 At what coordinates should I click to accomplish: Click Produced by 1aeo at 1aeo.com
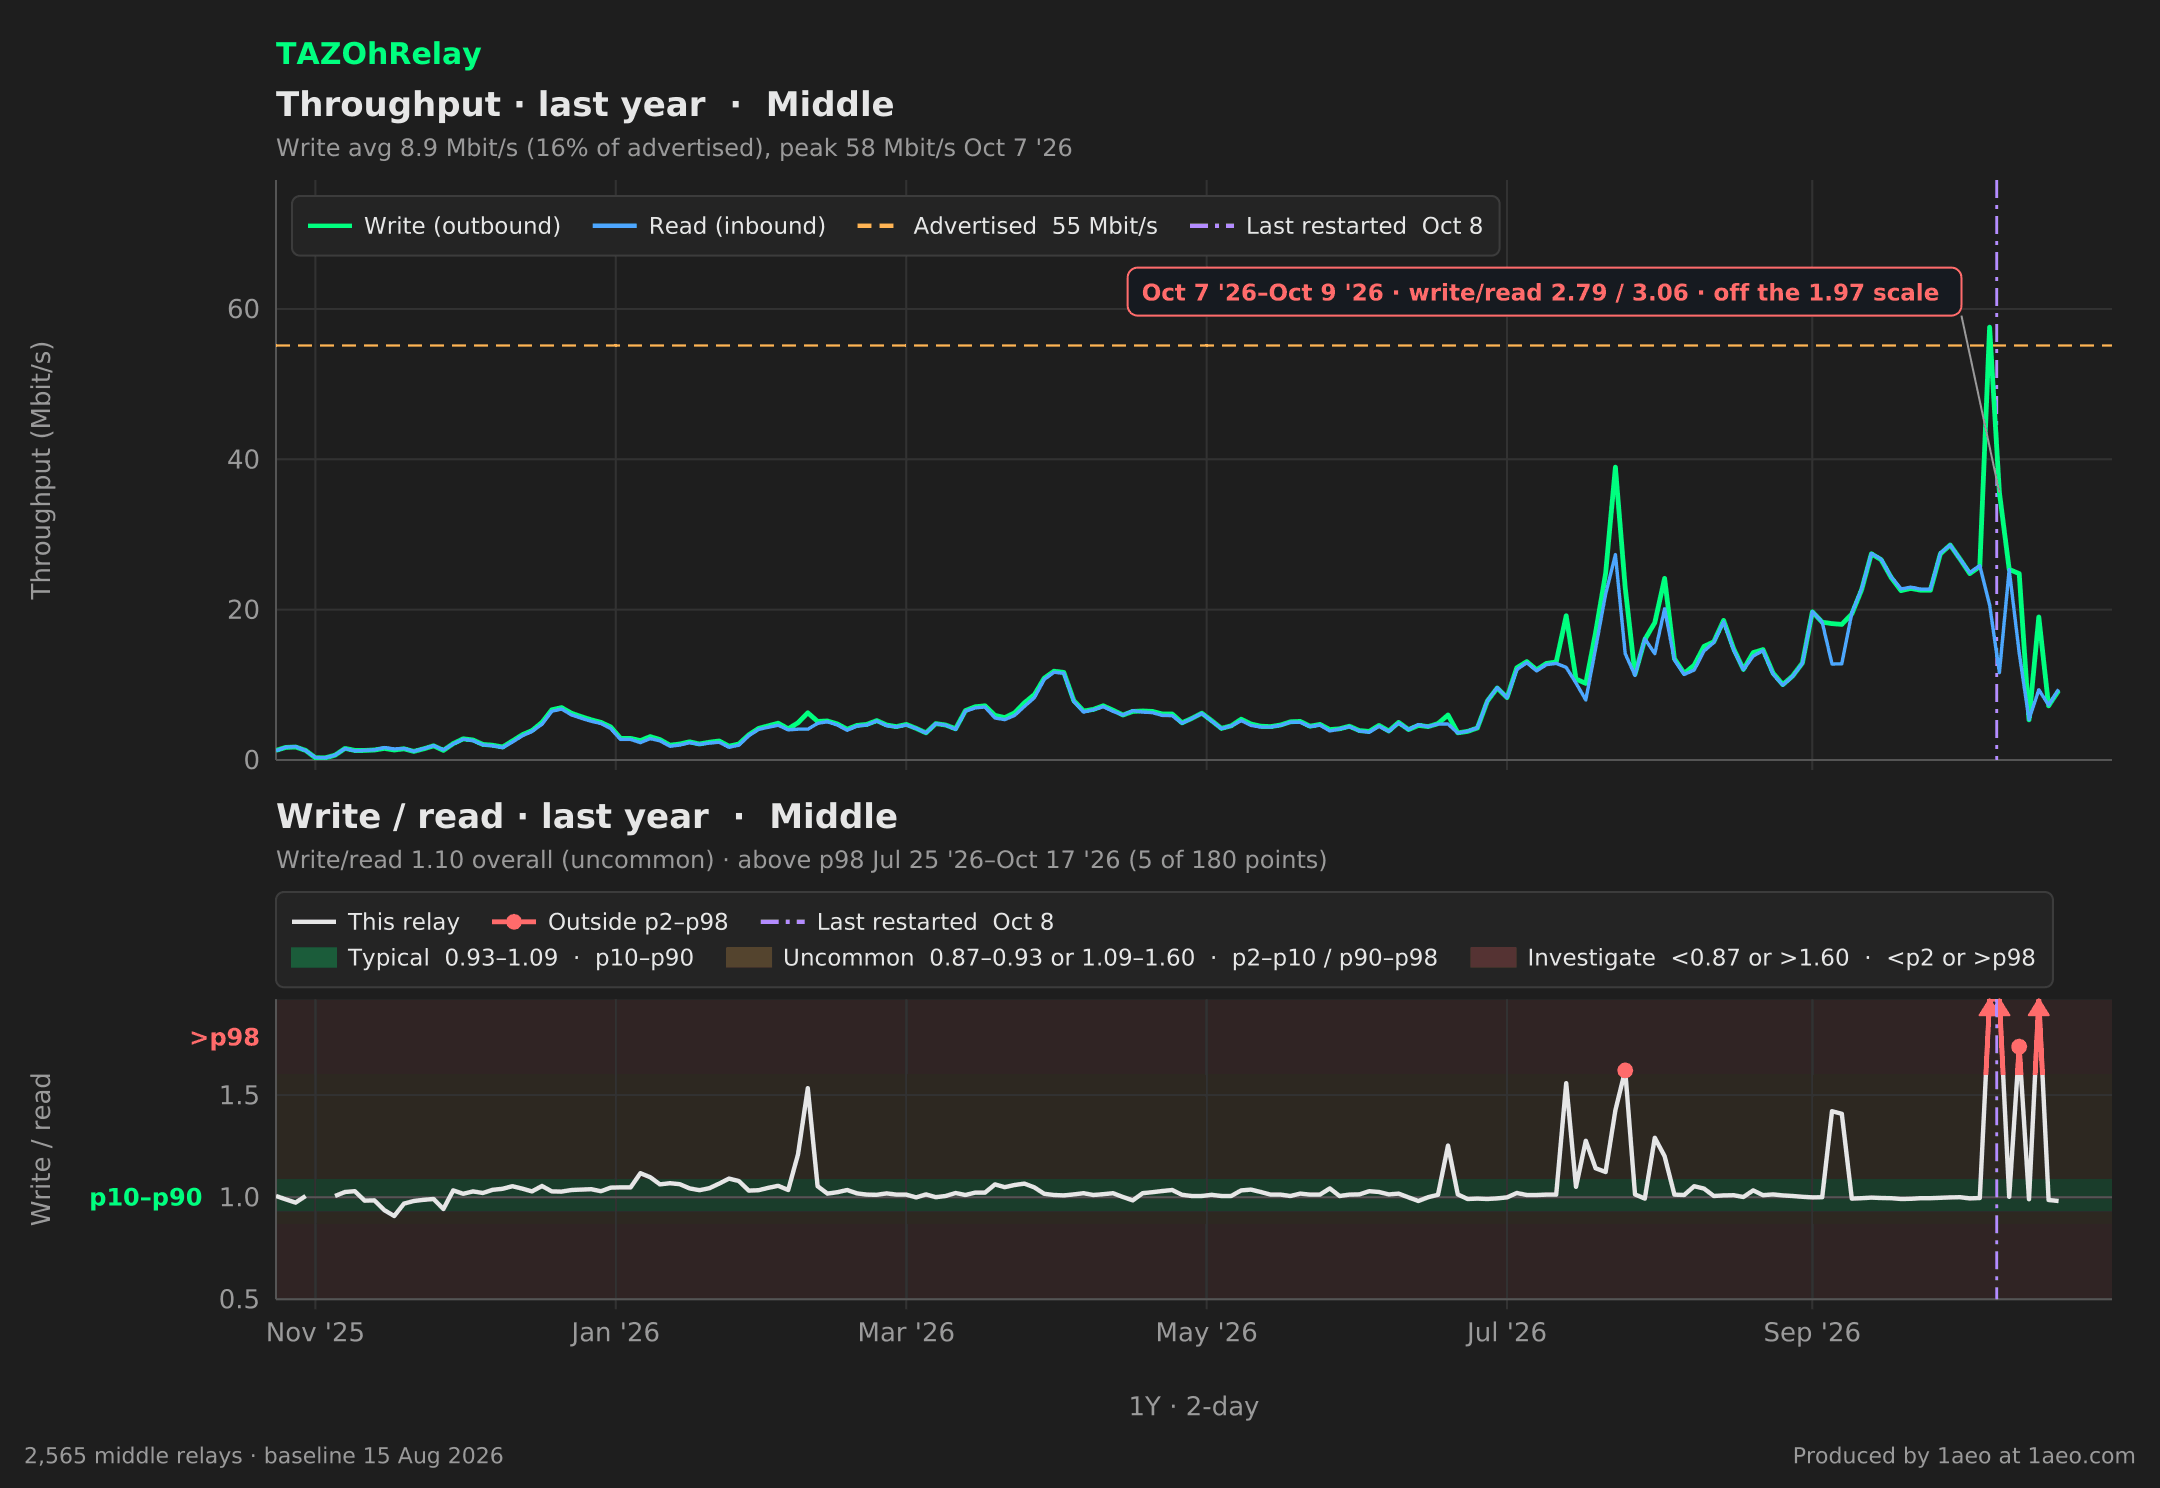point(1964,1456)
